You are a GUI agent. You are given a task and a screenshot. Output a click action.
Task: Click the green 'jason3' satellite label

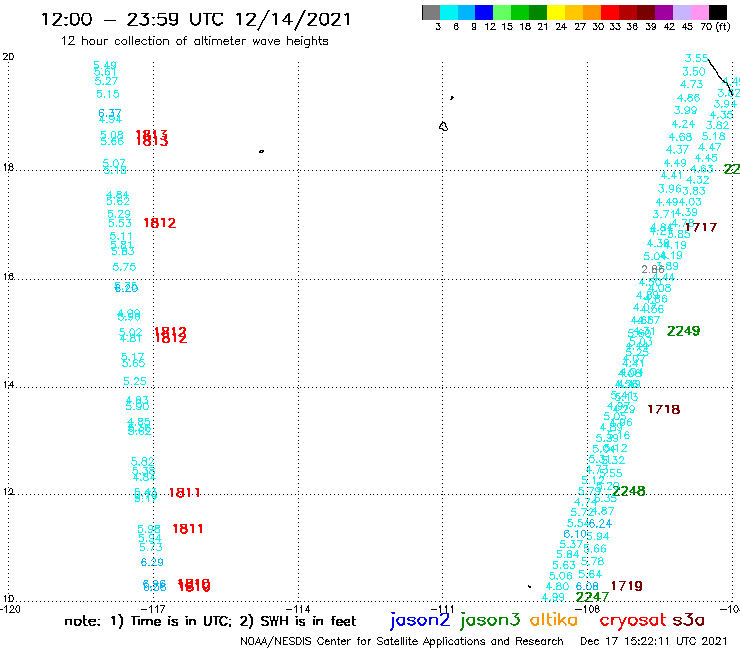pos(490,620)
